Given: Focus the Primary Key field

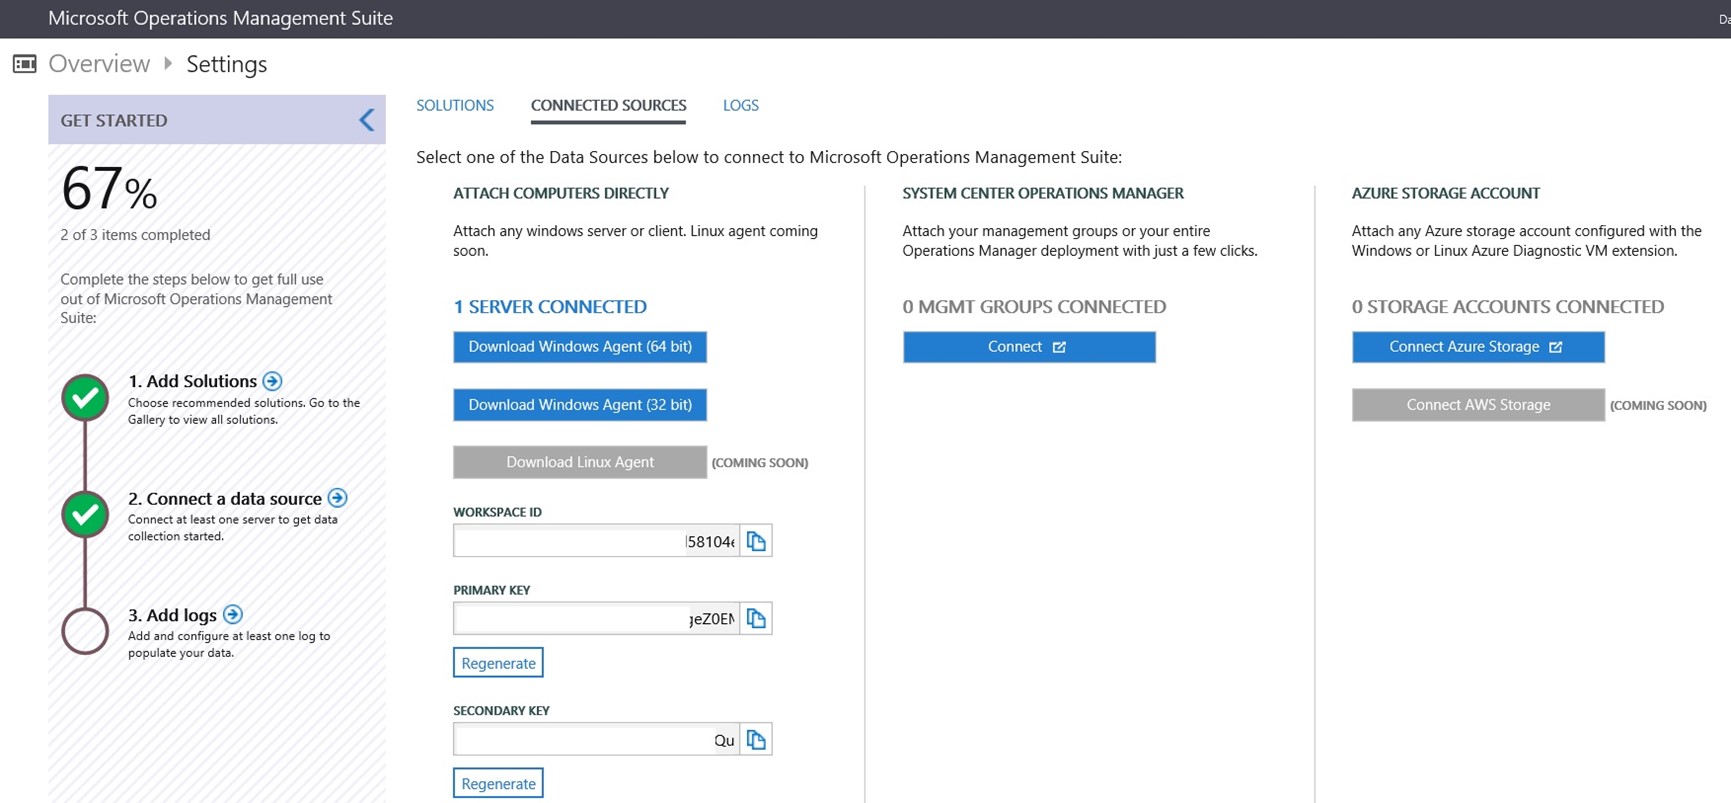Looking at the screenshot, I should (596, 619).
